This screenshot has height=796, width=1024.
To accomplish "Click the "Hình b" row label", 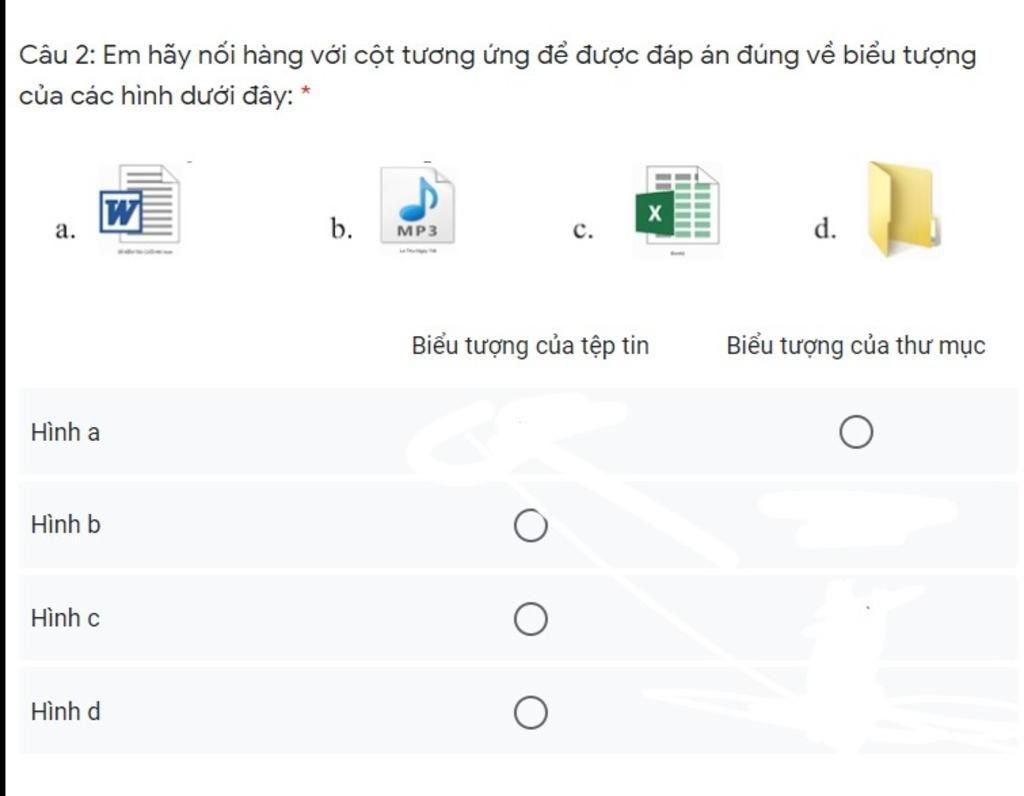I will [65, 524].
